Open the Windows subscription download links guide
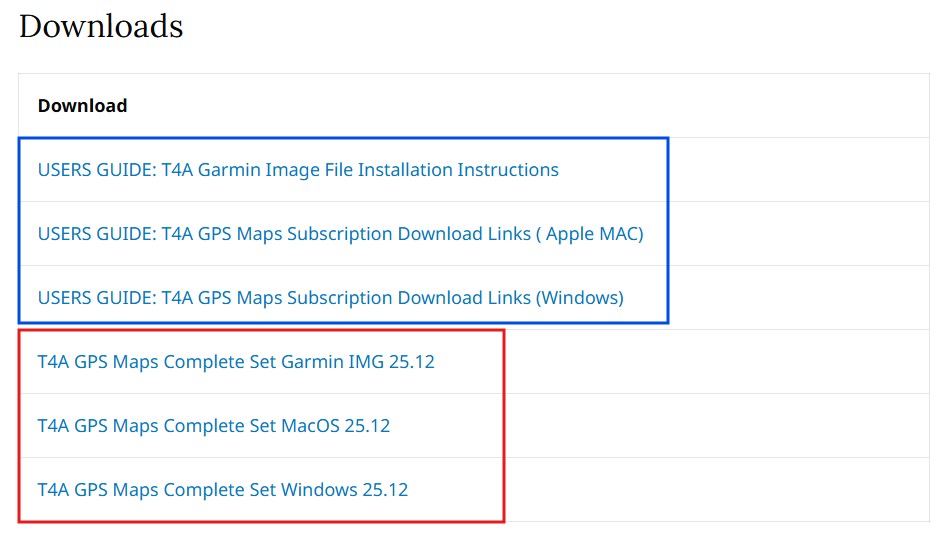 (330, 298)
